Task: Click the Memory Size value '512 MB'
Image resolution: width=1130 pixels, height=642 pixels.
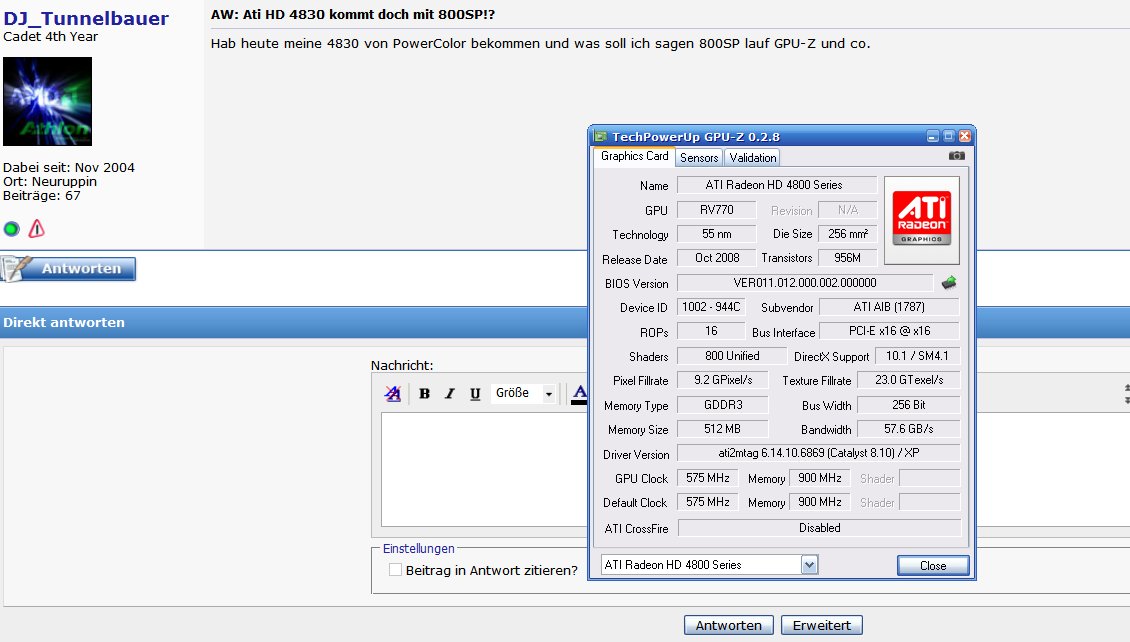Action: coord(723,429)
